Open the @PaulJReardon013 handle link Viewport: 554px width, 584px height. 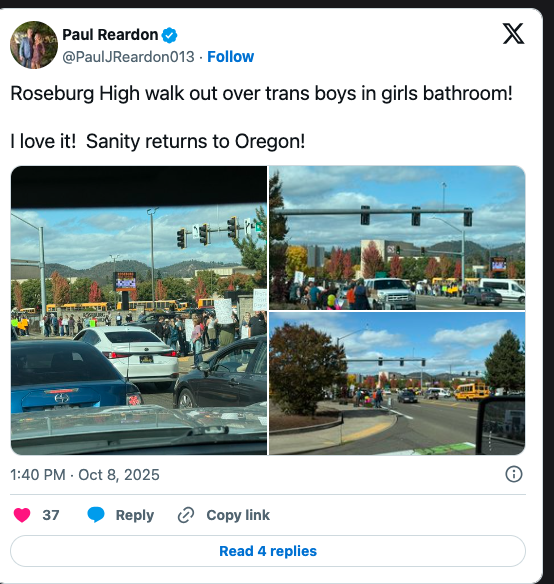tap(128, 57)
